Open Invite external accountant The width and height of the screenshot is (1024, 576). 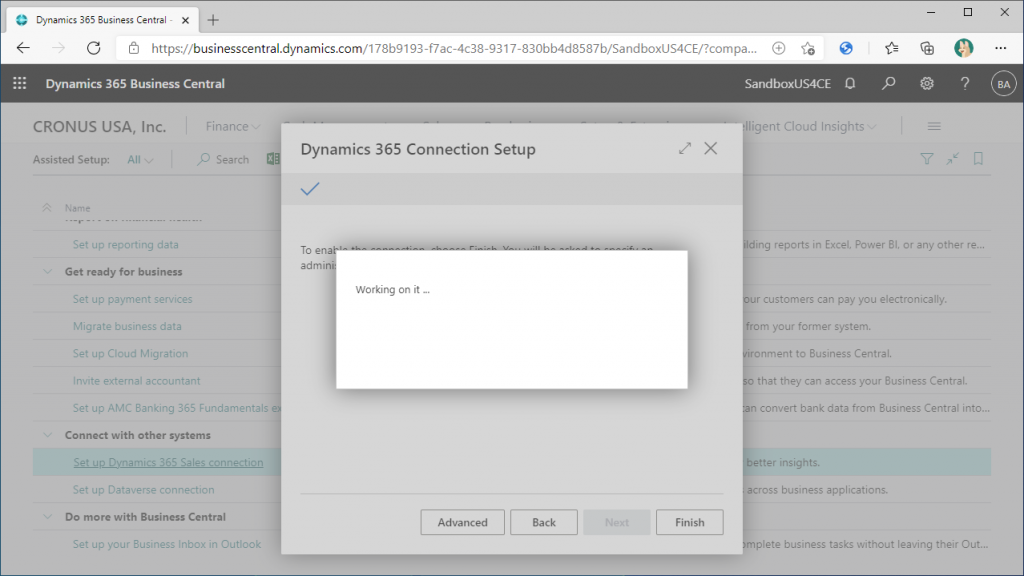[136, 381]
